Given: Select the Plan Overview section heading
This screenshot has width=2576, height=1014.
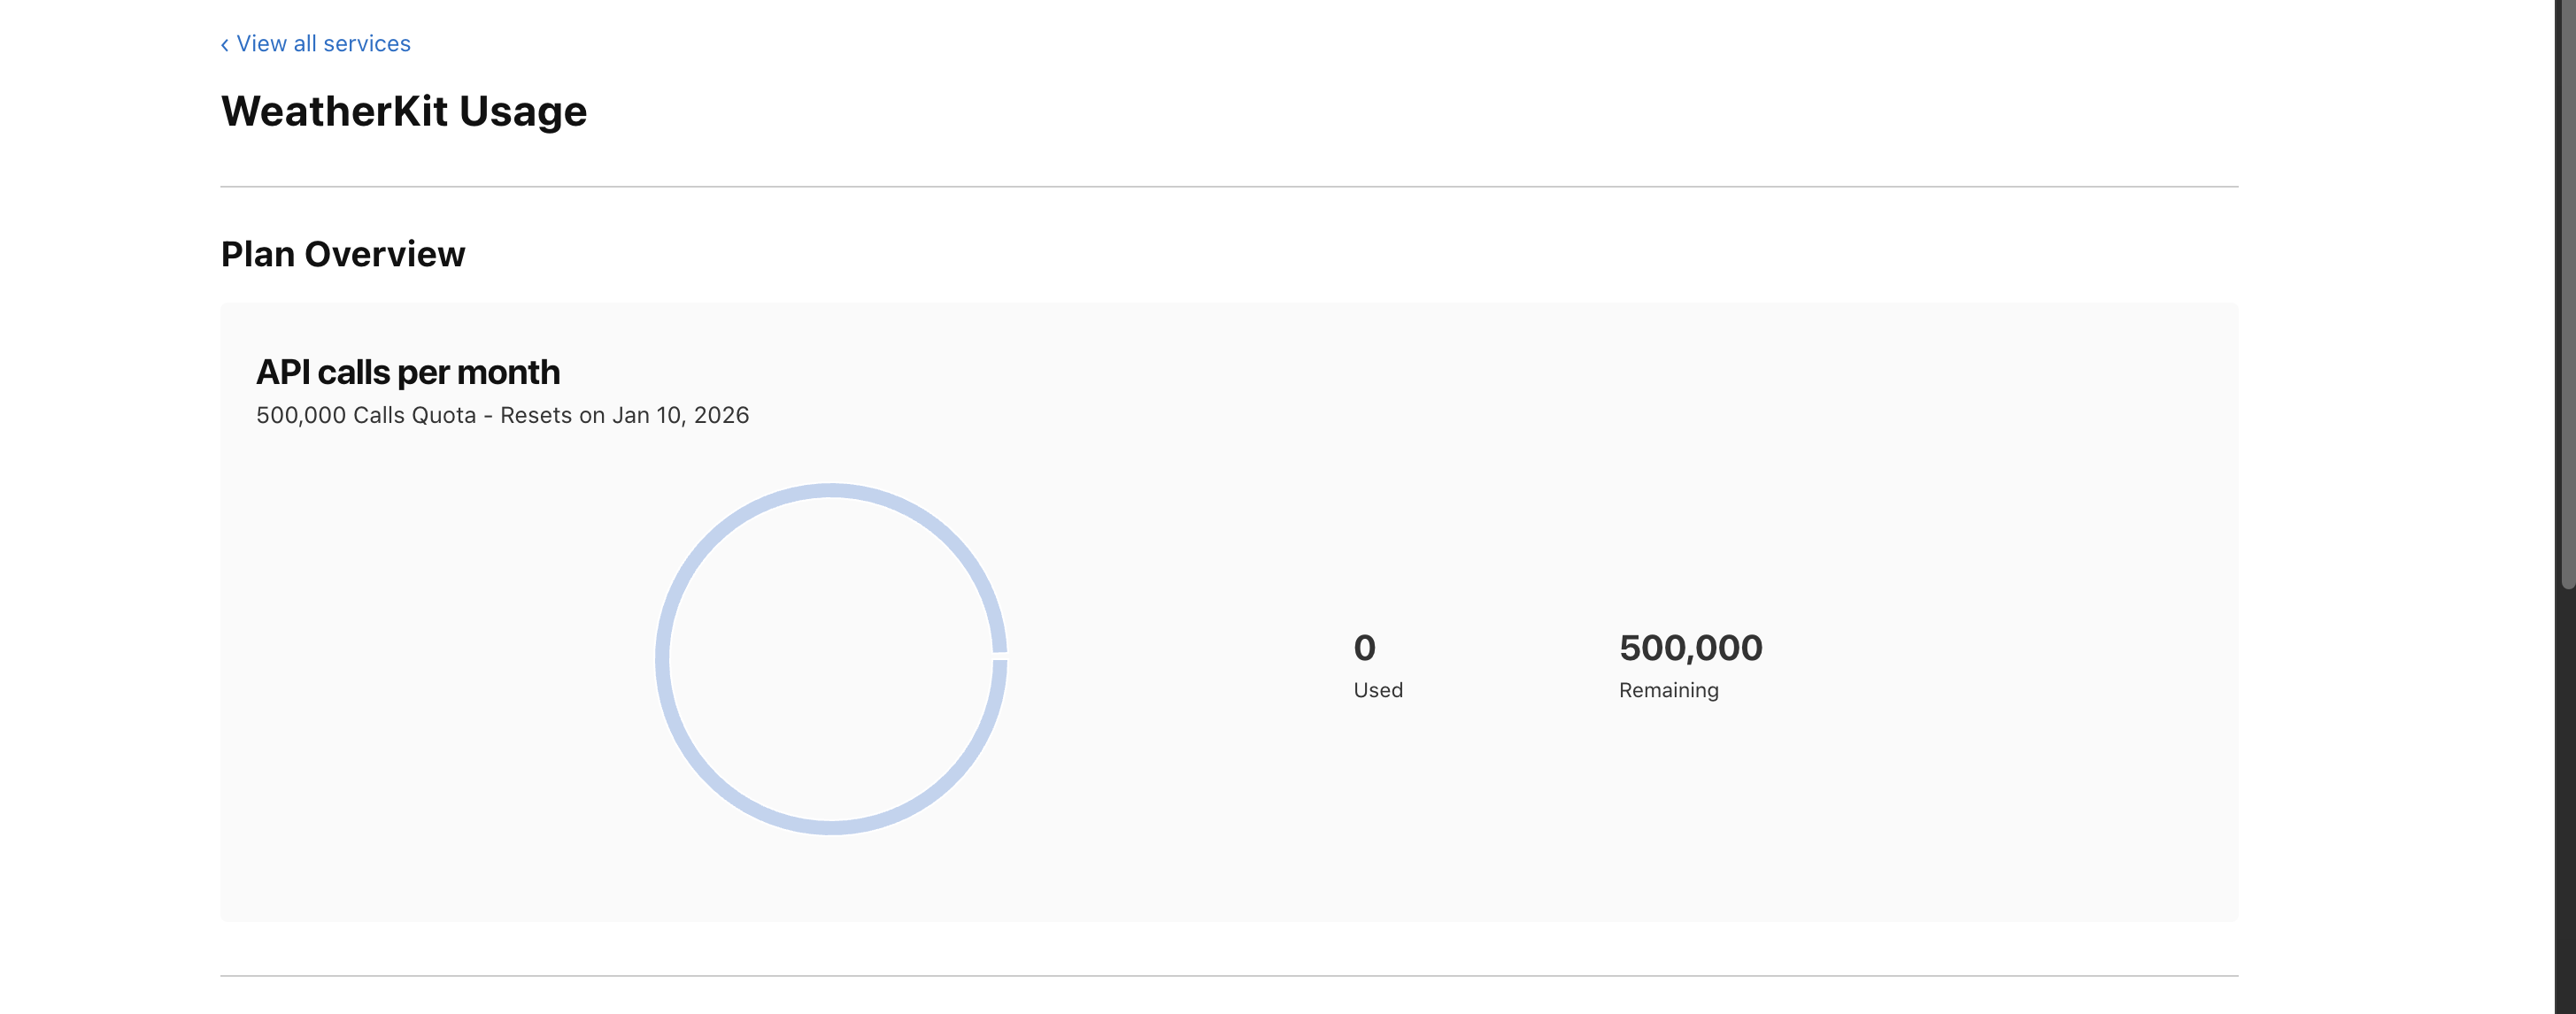Looking at the screenshot, I should [x=342, y=254].
